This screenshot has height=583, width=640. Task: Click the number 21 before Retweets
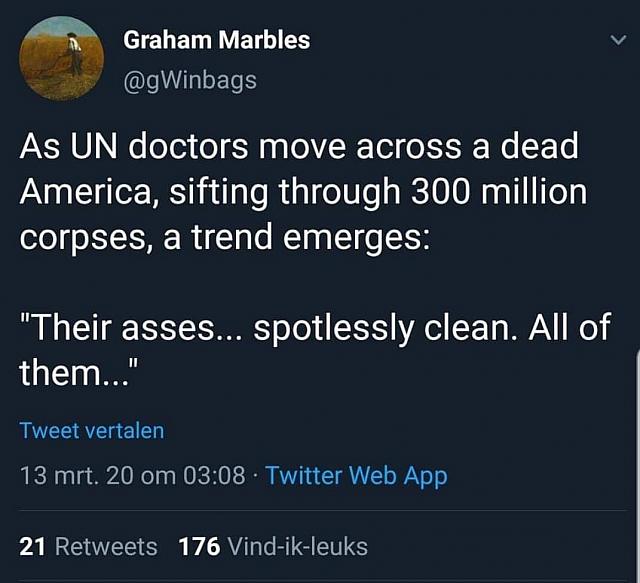(32, 546)
